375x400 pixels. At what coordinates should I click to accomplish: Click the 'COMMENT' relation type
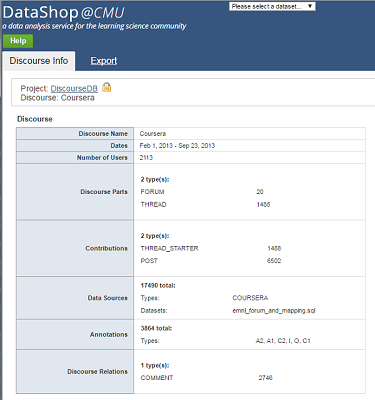click(x=157, y=378)
